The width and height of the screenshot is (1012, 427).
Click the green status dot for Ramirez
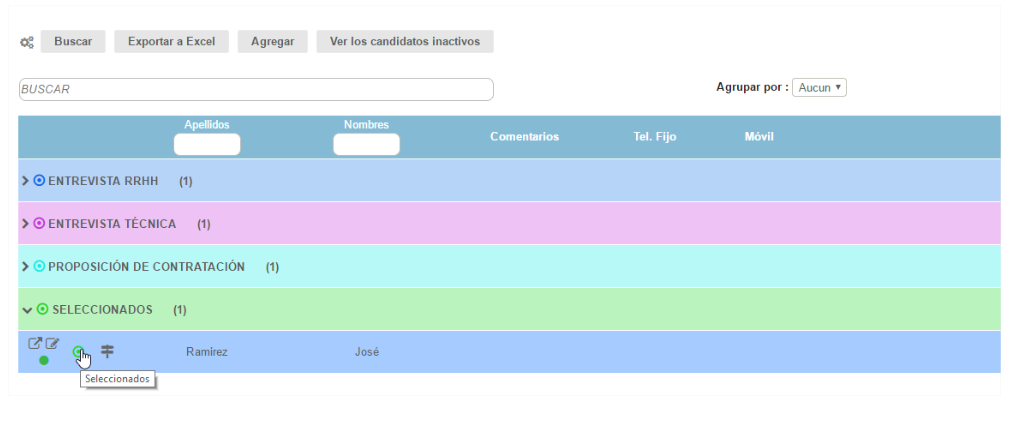[44, 360]
